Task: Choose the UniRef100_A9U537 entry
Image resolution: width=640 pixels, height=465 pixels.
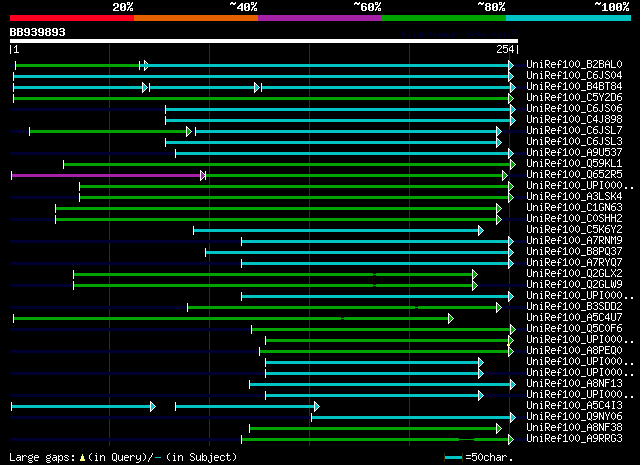Action: click(574, 153)
